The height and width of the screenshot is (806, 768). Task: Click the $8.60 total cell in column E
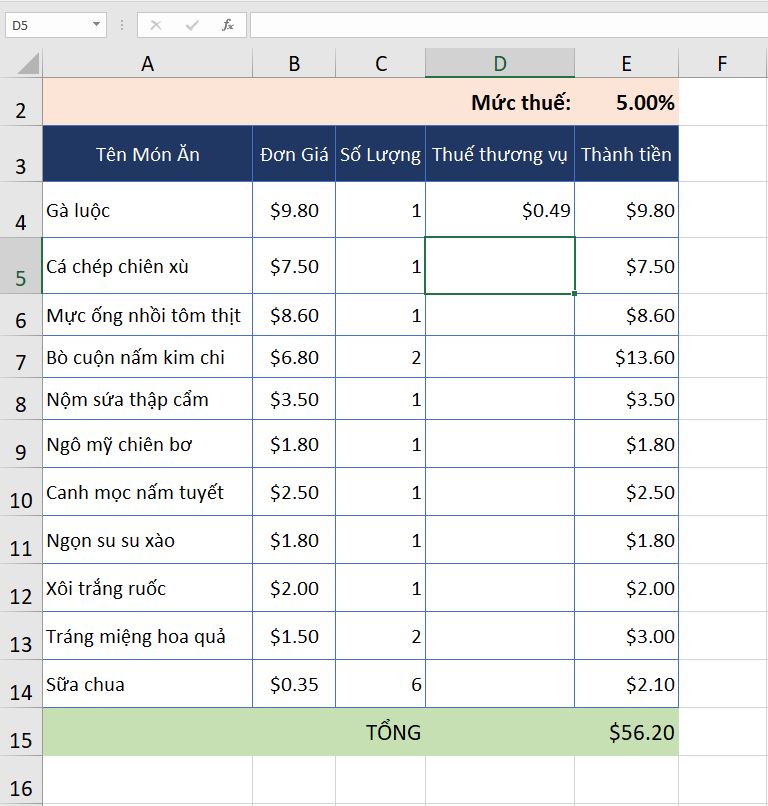(x=627, y=315)
